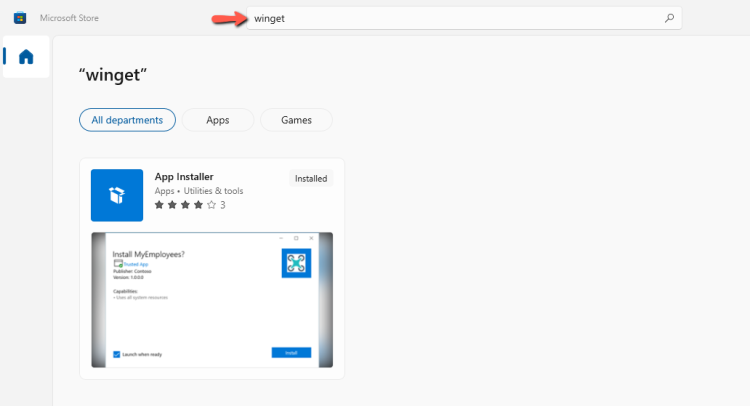Click maximize icon in the preview window
750x406 pixels.
pos(296,238)
